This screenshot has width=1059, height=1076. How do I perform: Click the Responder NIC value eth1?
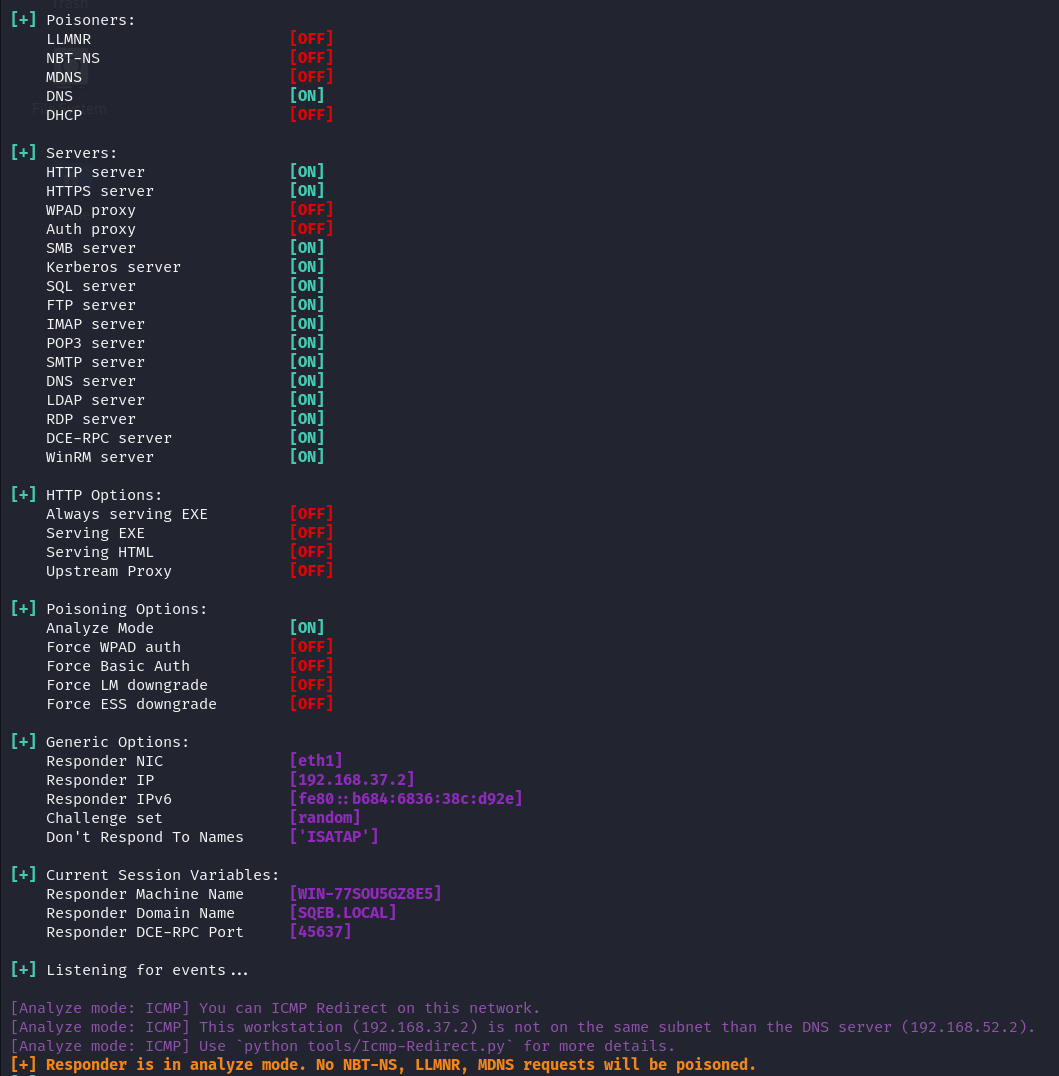point(316,760)
